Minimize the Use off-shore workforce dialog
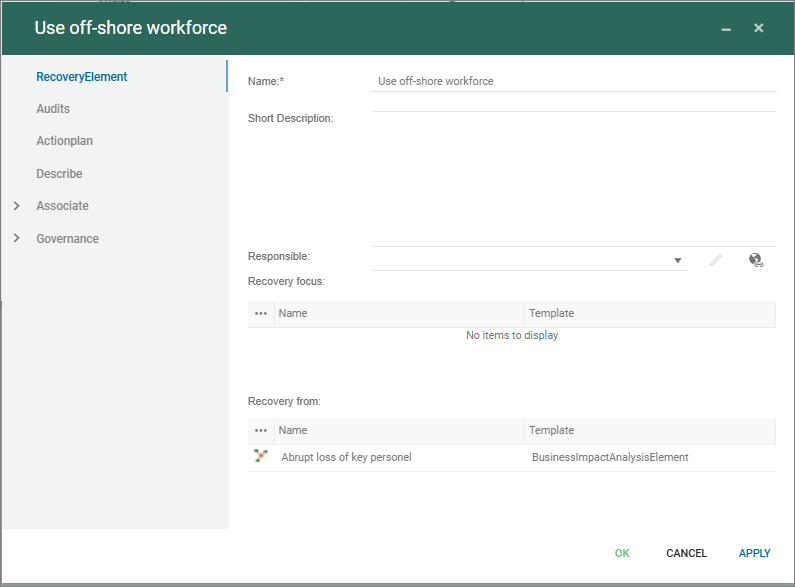 coord(727,29)
